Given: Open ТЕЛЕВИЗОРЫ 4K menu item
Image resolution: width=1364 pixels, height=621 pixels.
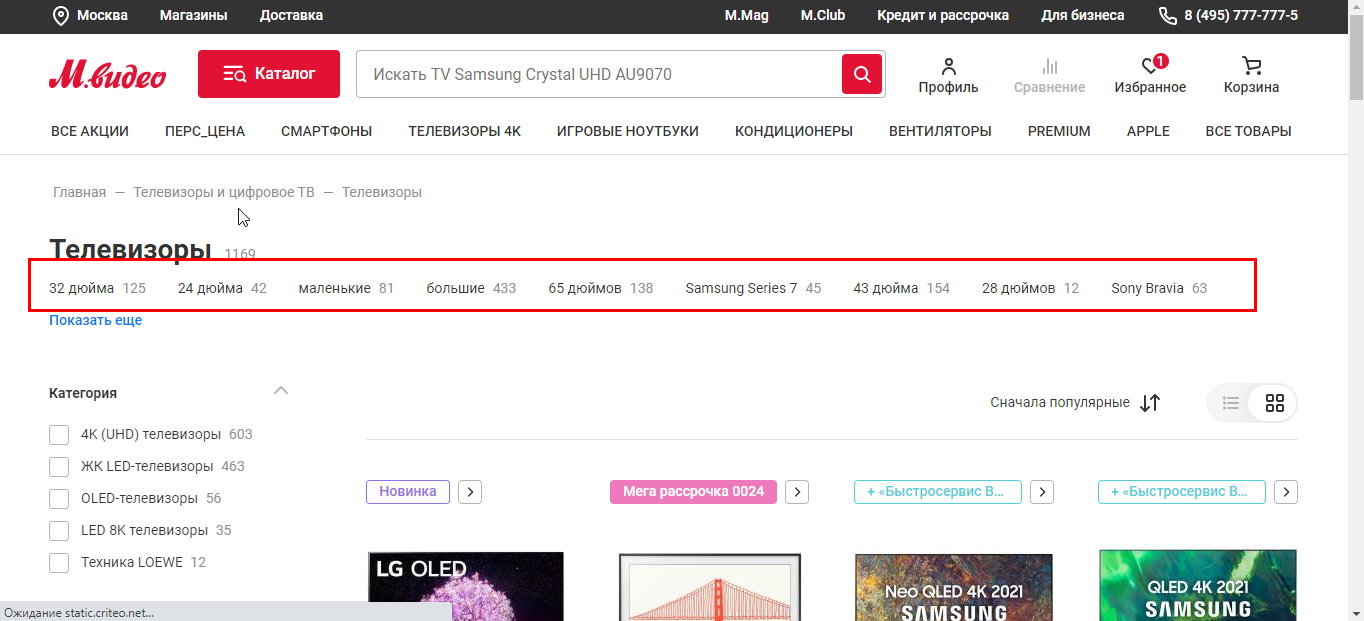Looking at the screenshot, I should [x=465, y=131].
